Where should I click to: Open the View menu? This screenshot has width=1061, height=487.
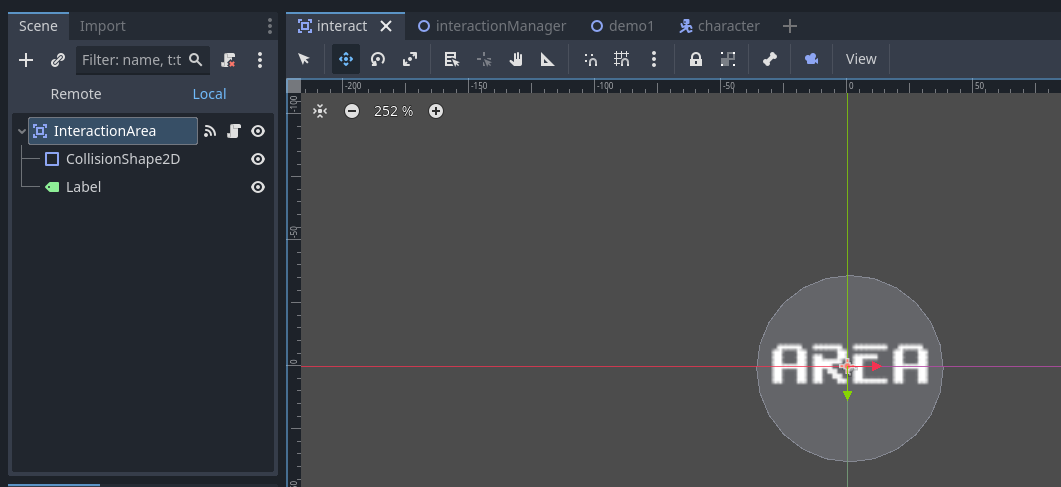click(861, 59)
